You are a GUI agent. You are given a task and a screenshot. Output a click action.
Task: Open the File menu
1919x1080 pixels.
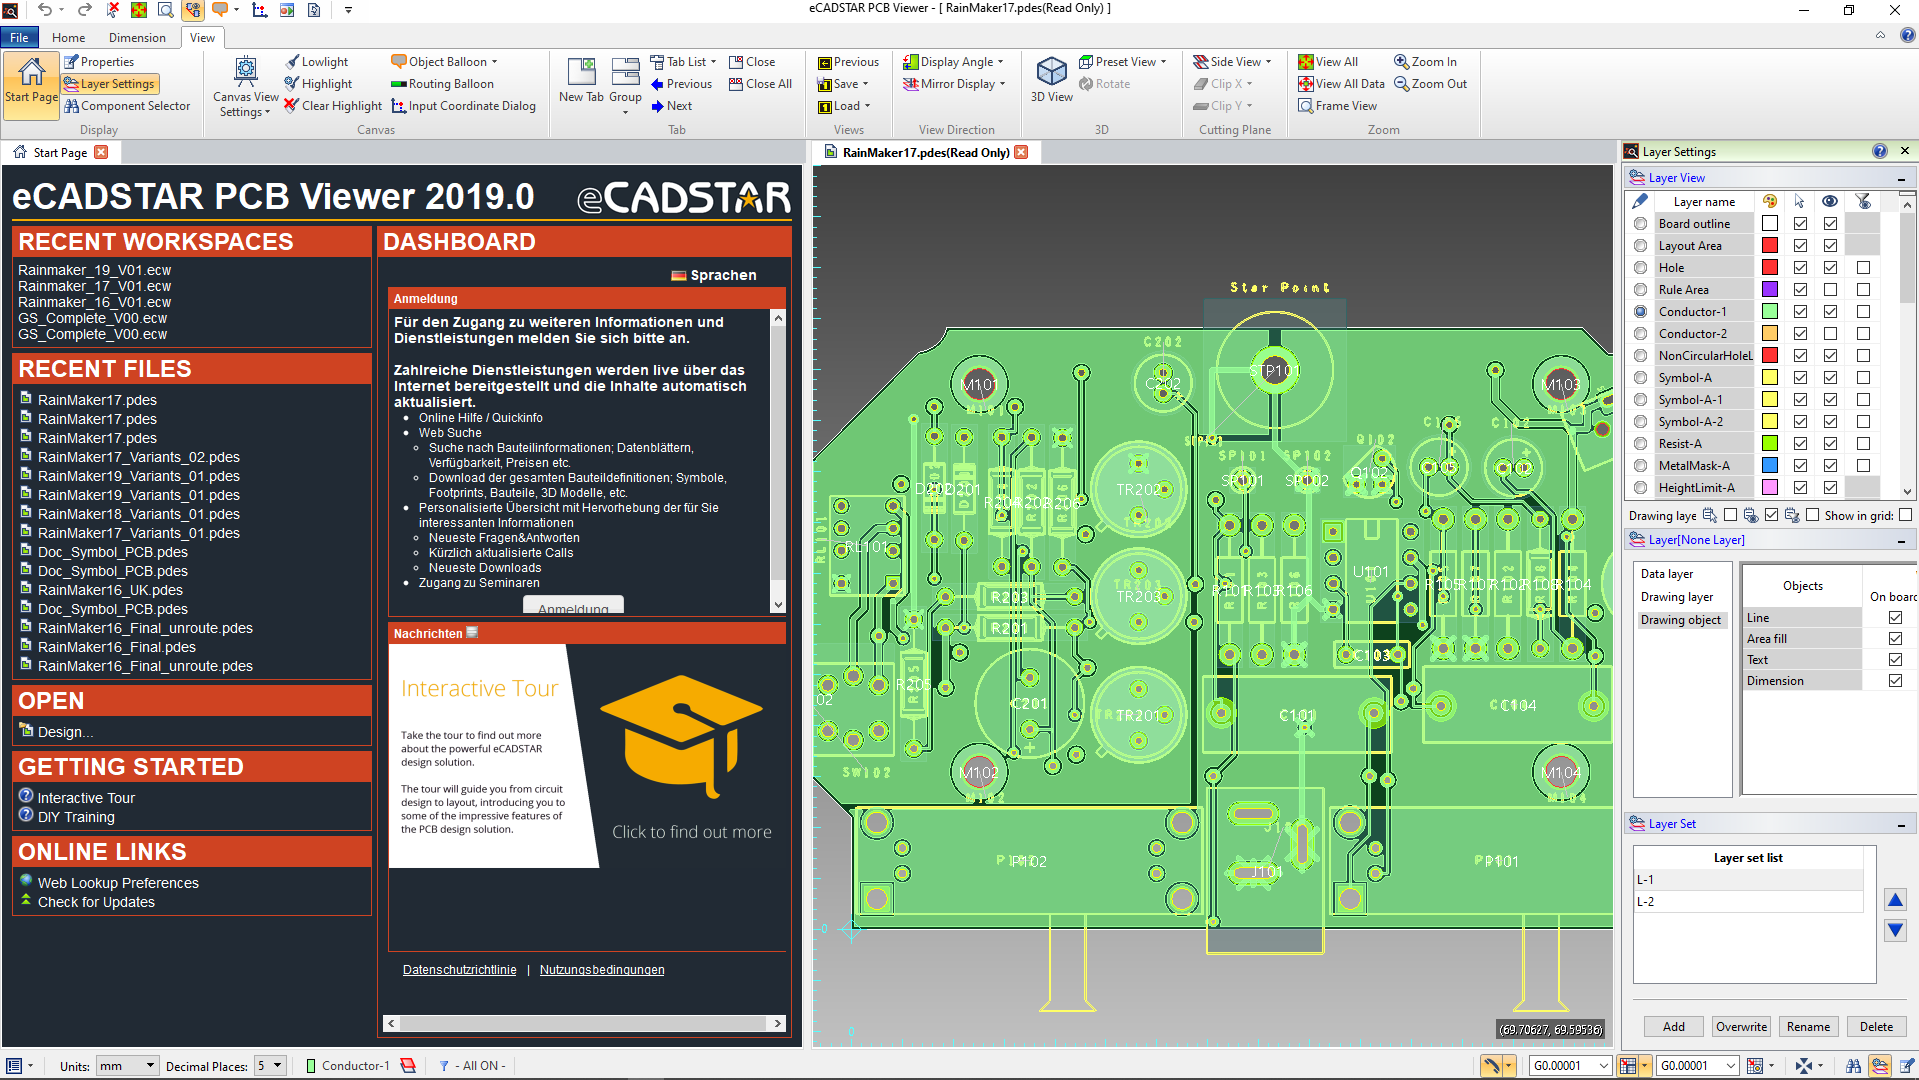(19, 38)
